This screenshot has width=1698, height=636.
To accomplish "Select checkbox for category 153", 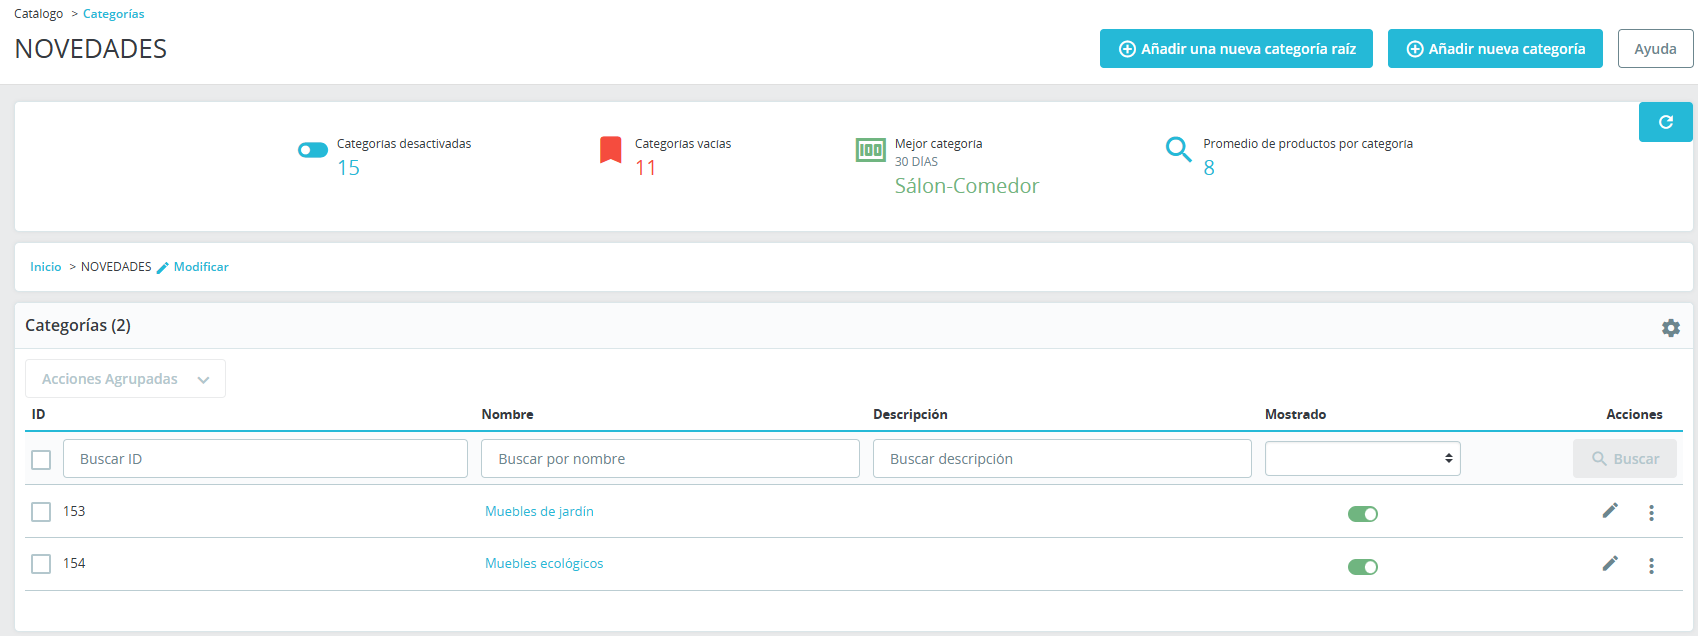I will [x=41, y=512].
